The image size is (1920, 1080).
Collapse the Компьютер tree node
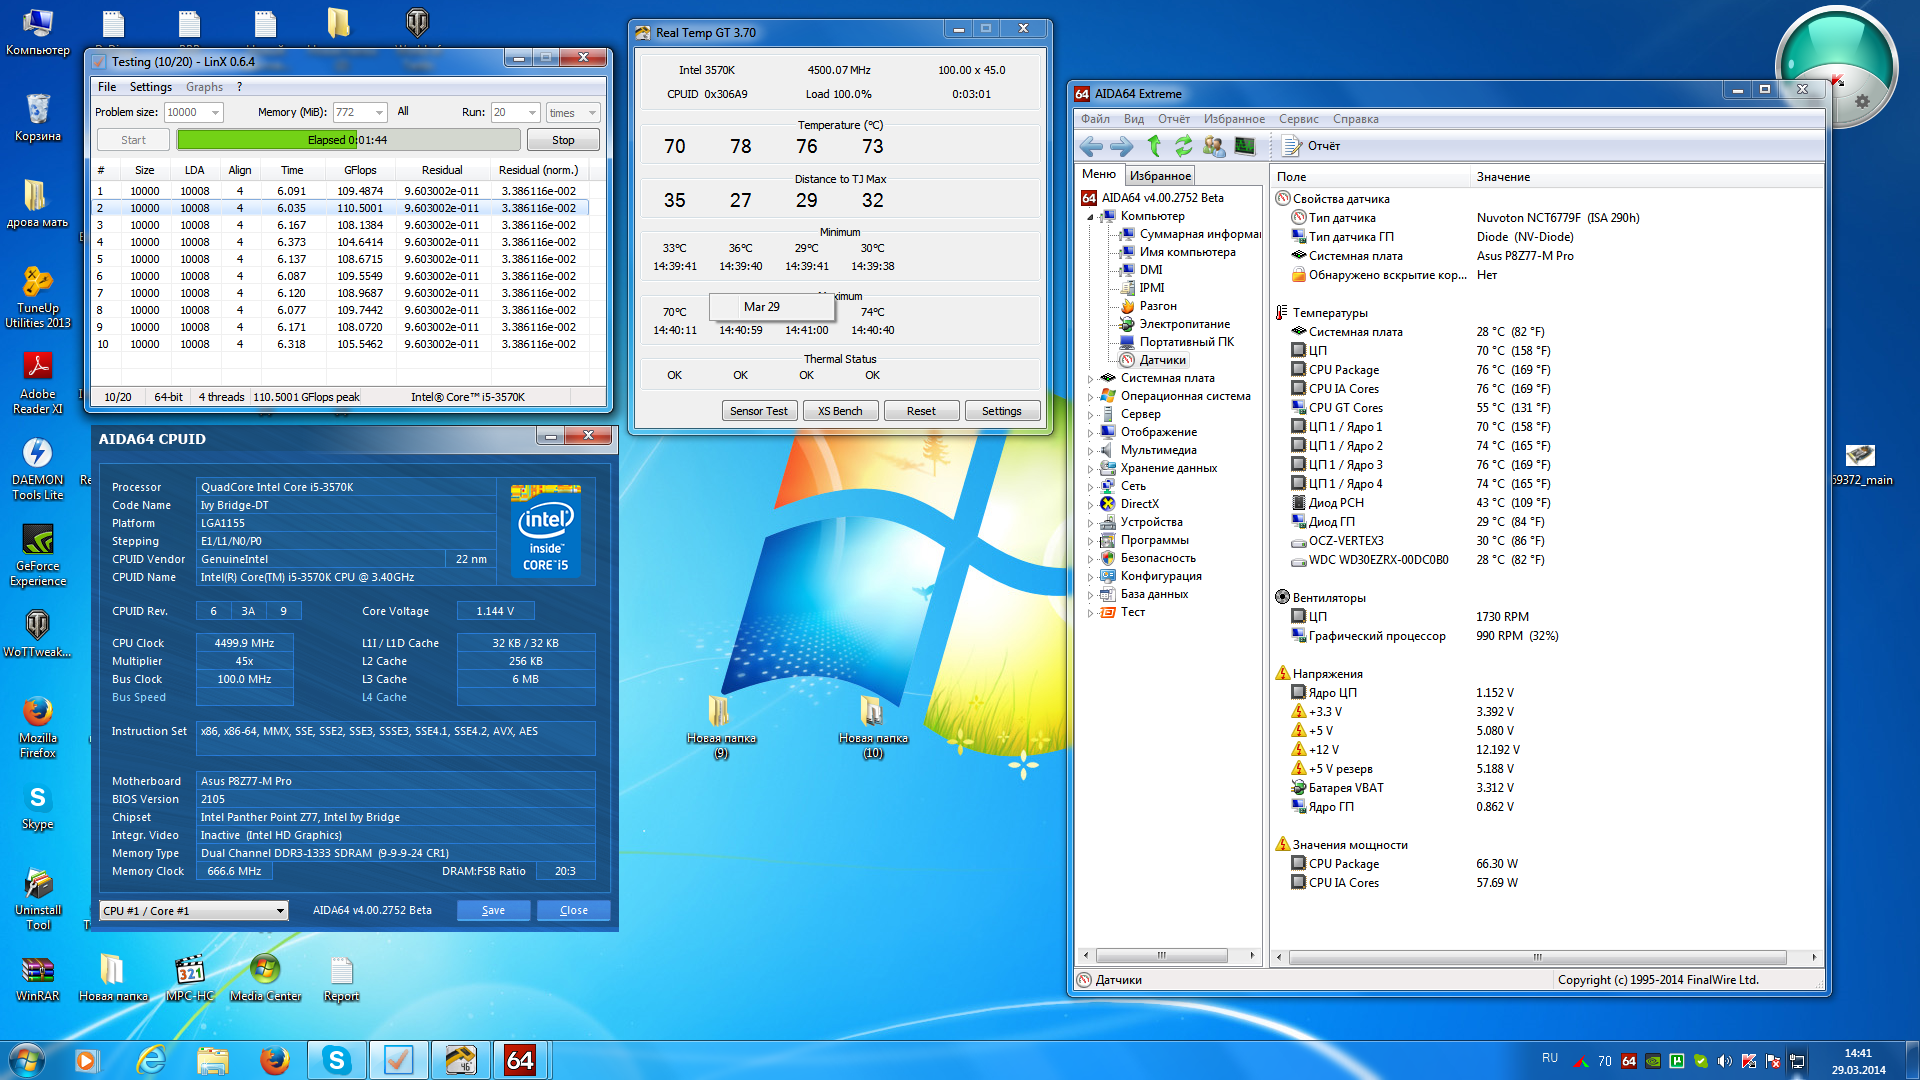tap(1090, 217)
